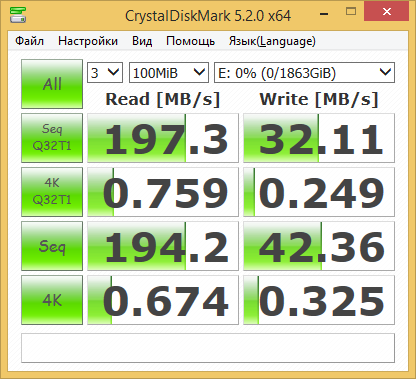Start the plain Seq test
This screenshot has height=379, width=416.
tap(52, 246)
